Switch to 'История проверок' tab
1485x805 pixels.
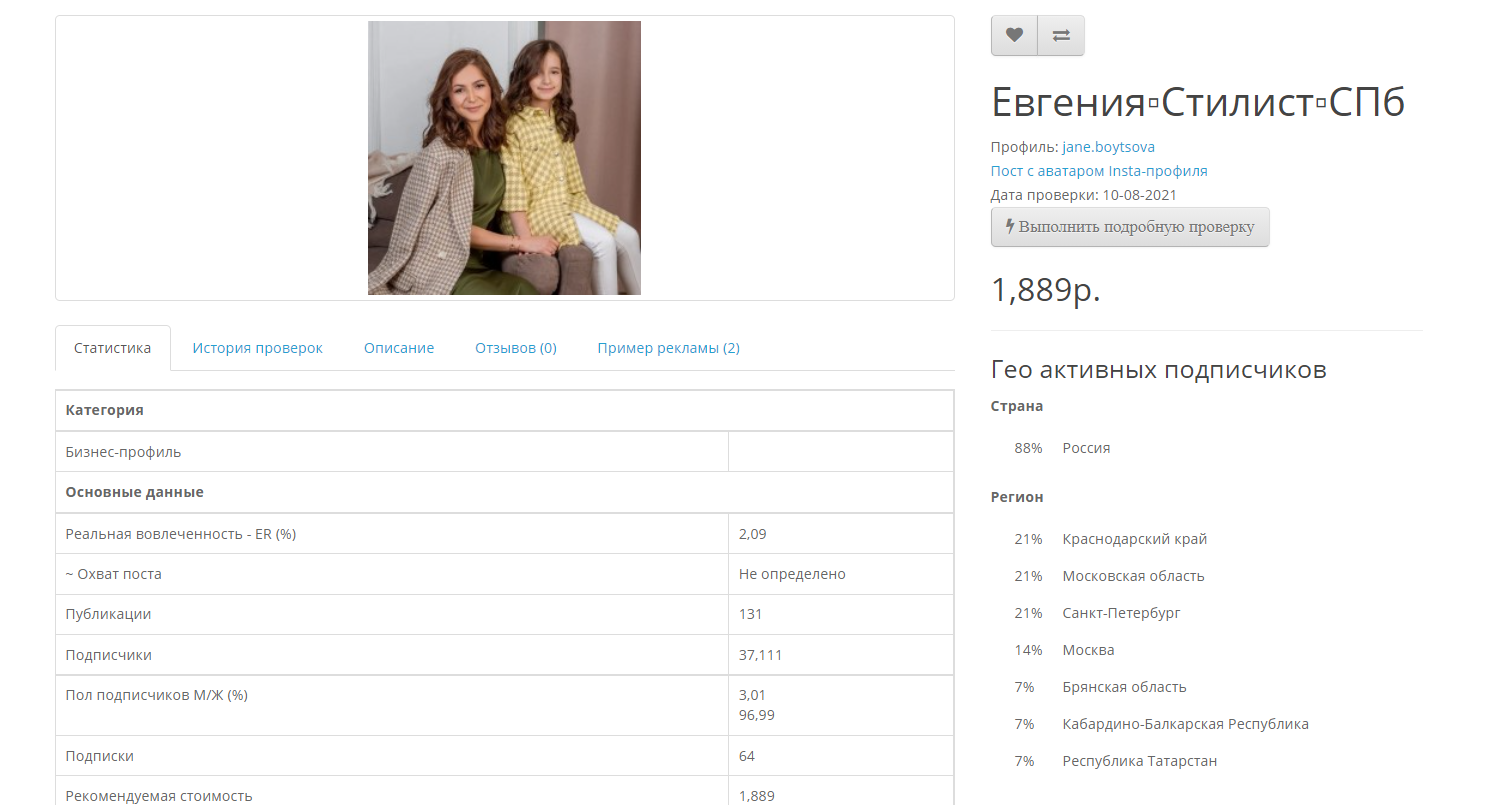[x=258, y=348]
